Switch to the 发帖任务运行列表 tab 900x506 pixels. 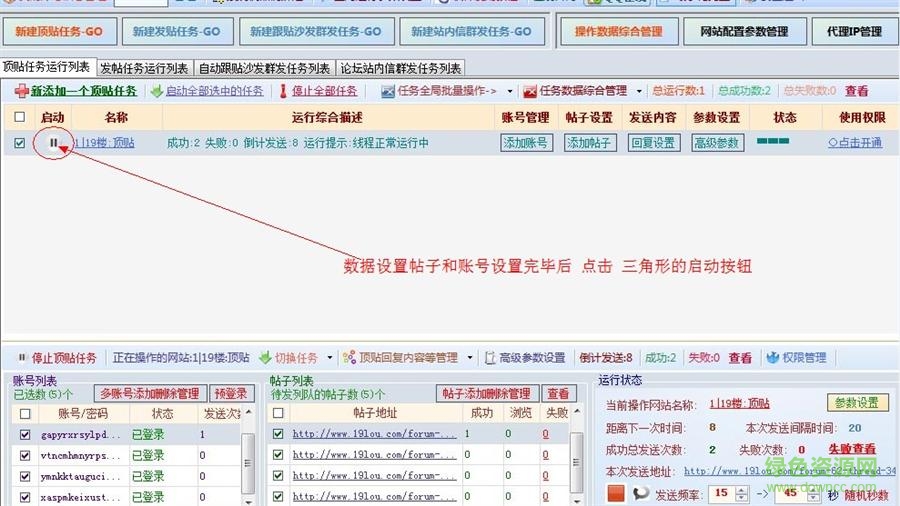click(144, 69)
